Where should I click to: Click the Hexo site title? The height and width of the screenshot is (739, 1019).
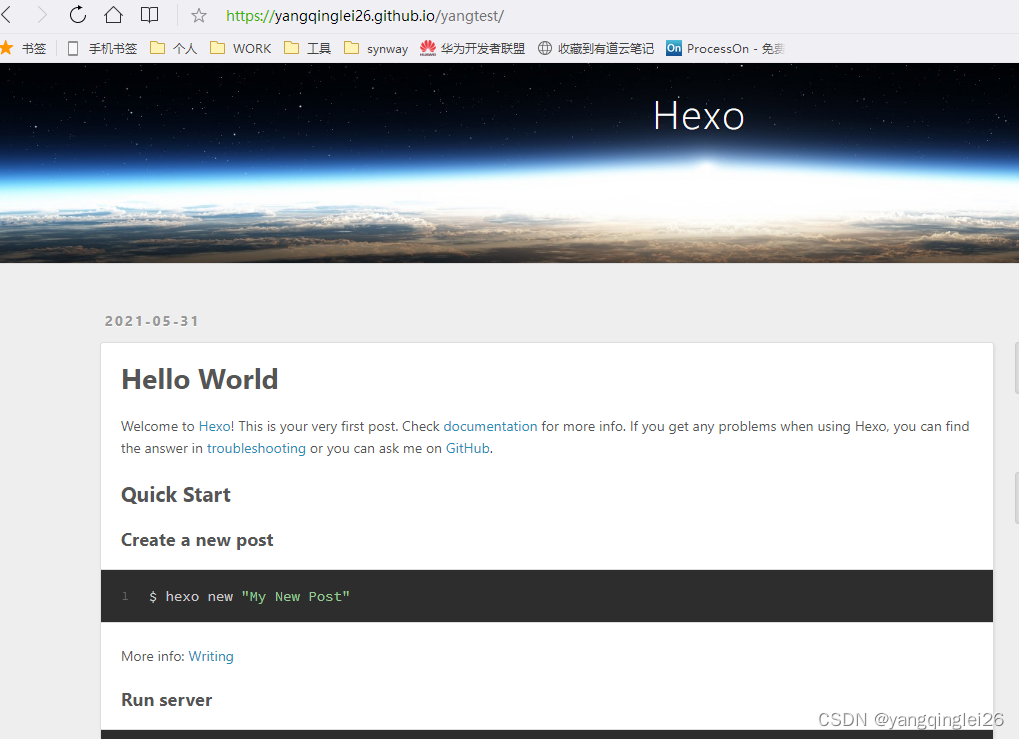[699, 116]
